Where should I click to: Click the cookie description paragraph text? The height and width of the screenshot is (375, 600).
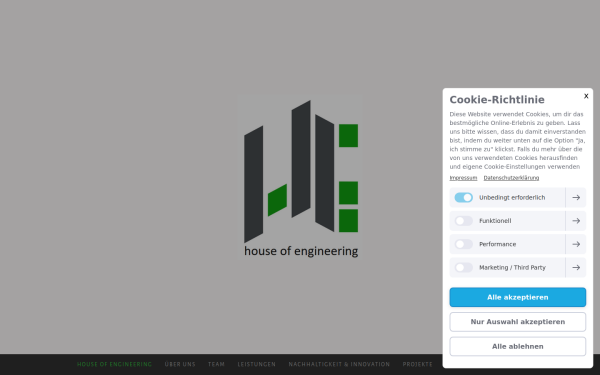click(517, 140)
